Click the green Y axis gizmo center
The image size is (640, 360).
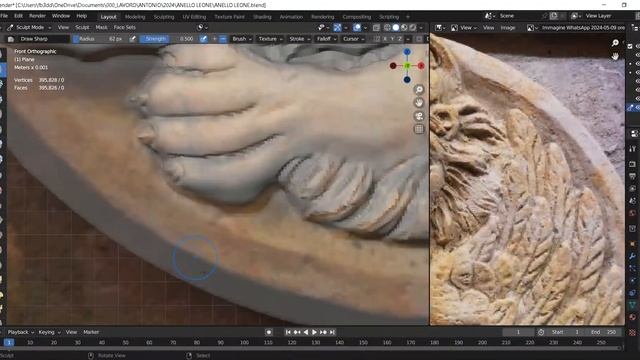pos(407,66)
